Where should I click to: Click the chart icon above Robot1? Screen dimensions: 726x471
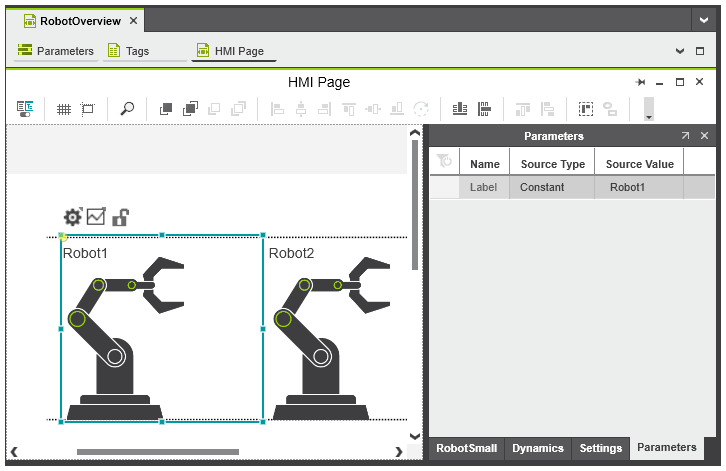[96, 217]
